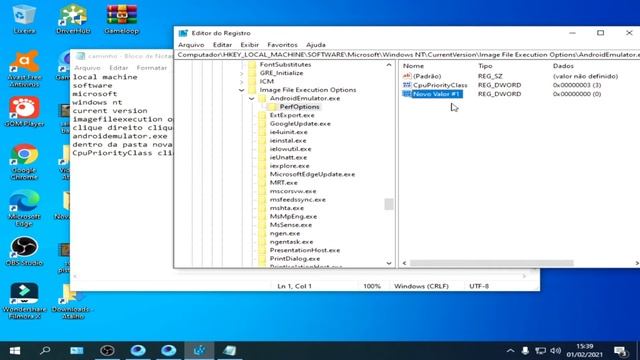Viewport: 640px width, 360px height.
Task: Select GoogleUpdate.exe key in tree
Action: [x=300, y=124]
